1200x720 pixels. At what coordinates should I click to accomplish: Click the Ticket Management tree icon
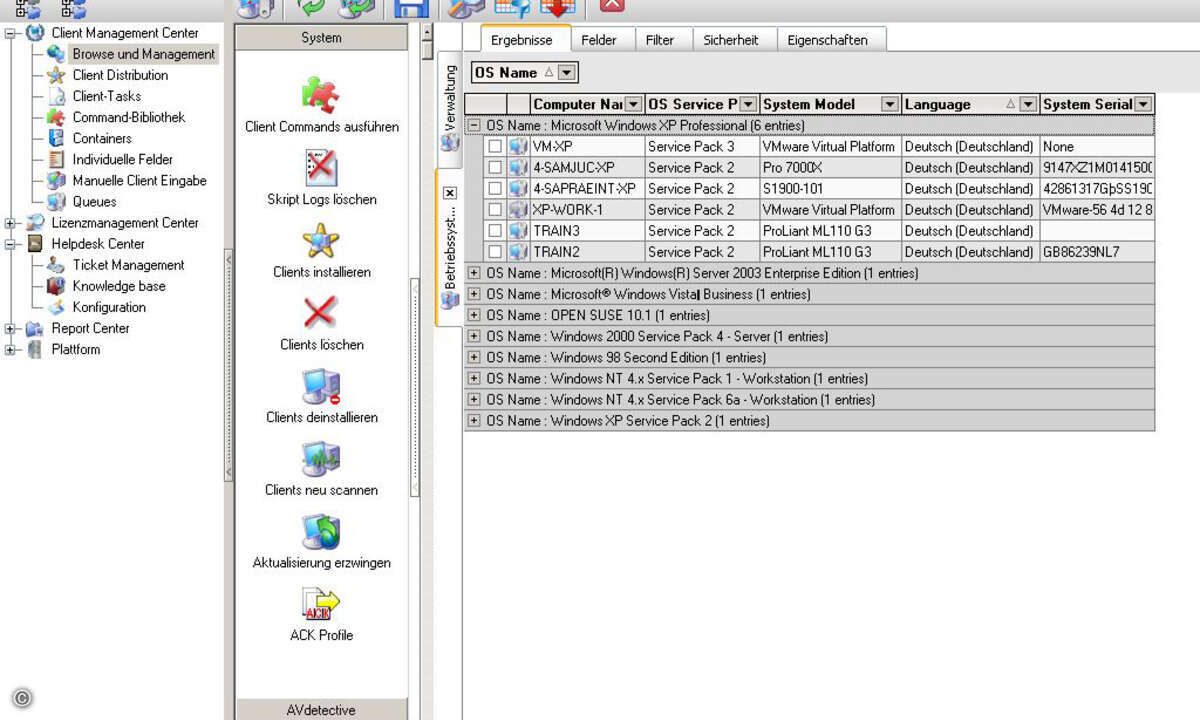pos(56,265)
